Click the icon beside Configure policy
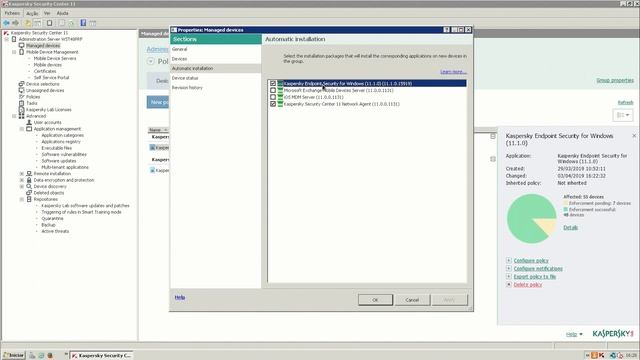Image resolution: width=640 pixels, height=360 pixels. pos(509,260)
